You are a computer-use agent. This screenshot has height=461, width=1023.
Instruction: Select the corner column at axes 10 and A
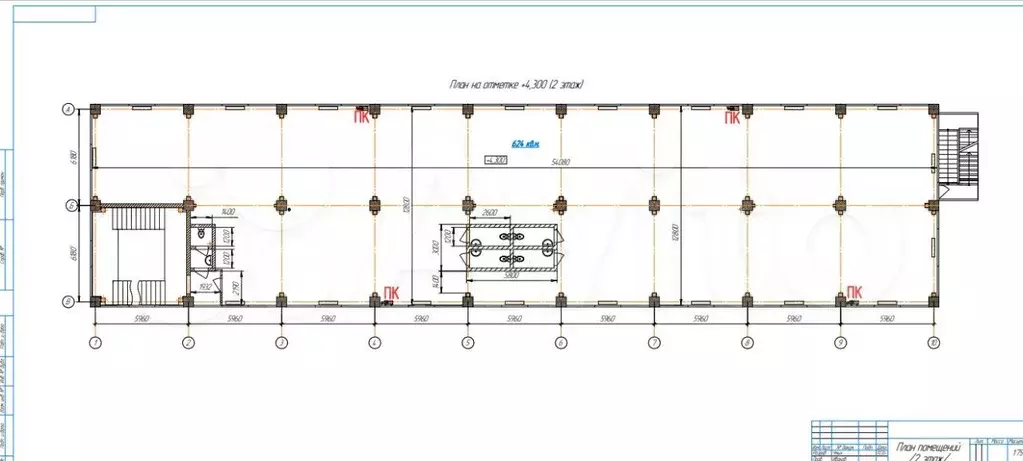934,110
